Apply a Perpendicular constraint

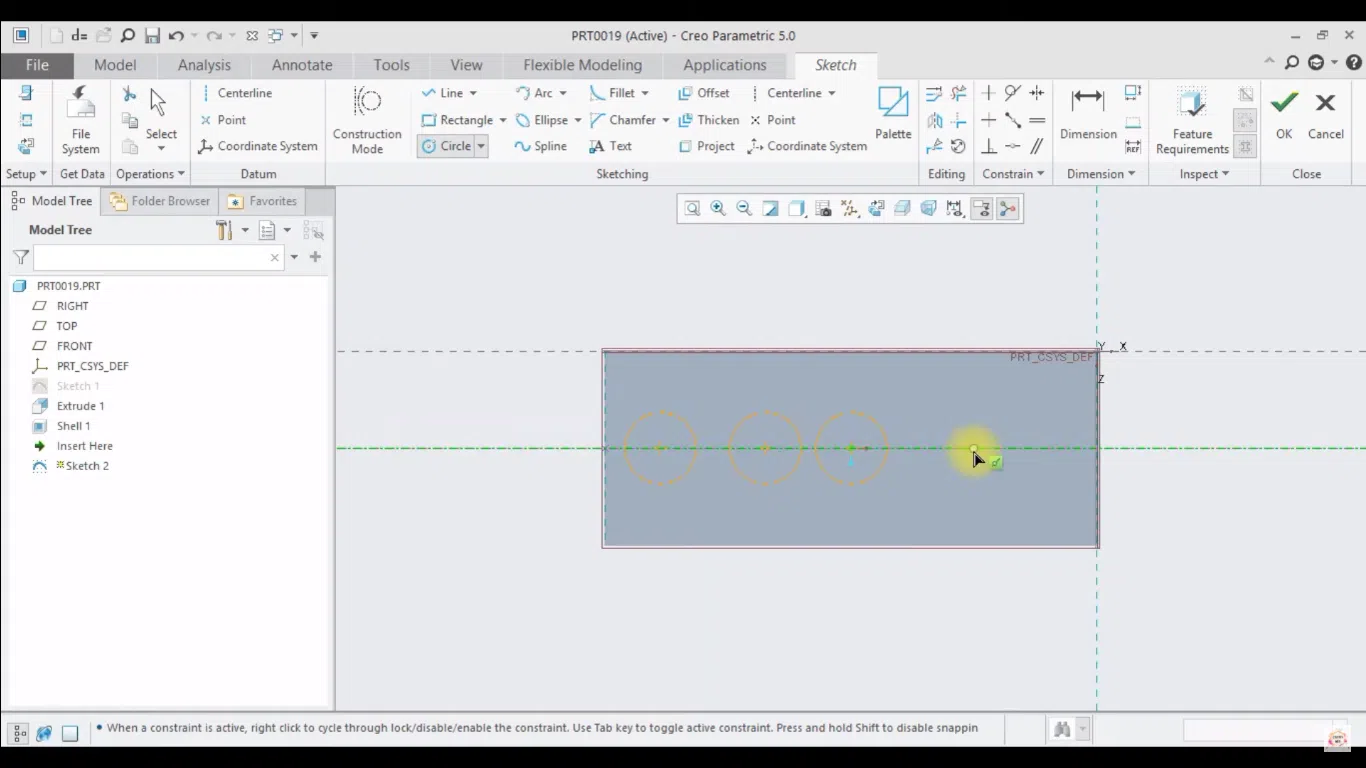pyautogui.click(x=989, y=147)
